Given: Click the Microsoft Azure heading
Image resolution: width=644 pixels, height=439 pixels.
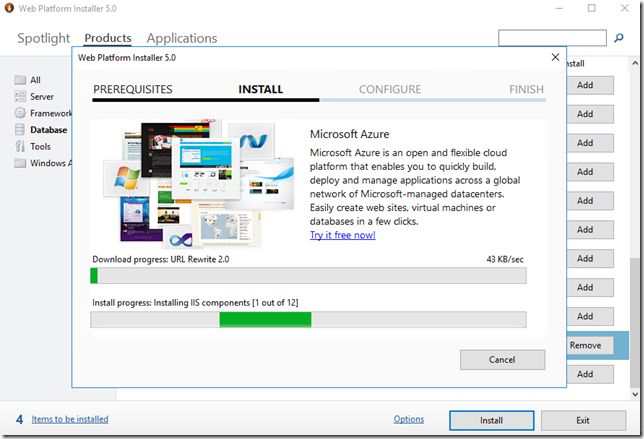Looking at the screenshot, I should click(350, 134).
